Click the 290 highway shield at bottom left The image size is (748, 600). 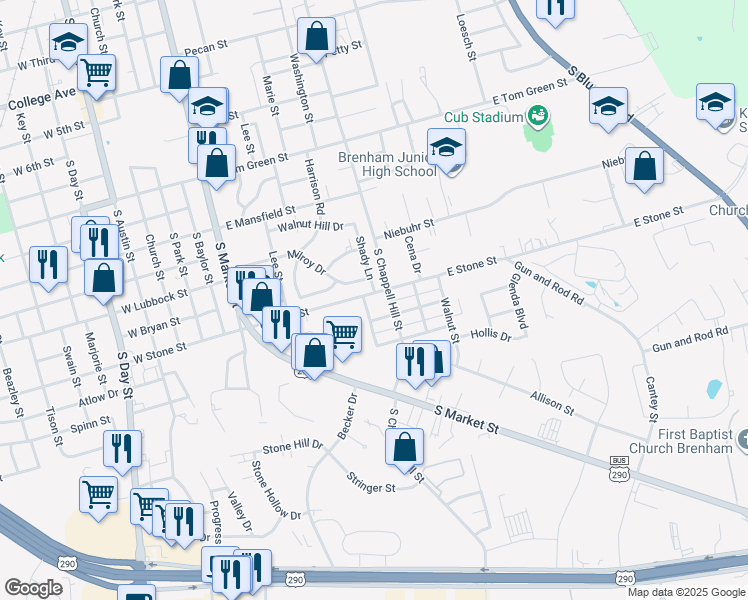click(67, 564)
